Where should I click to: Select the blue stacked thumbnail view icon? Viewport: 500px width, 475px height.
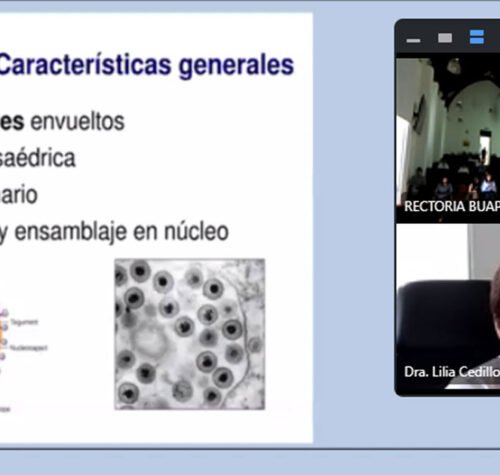(x=477, y=37)
